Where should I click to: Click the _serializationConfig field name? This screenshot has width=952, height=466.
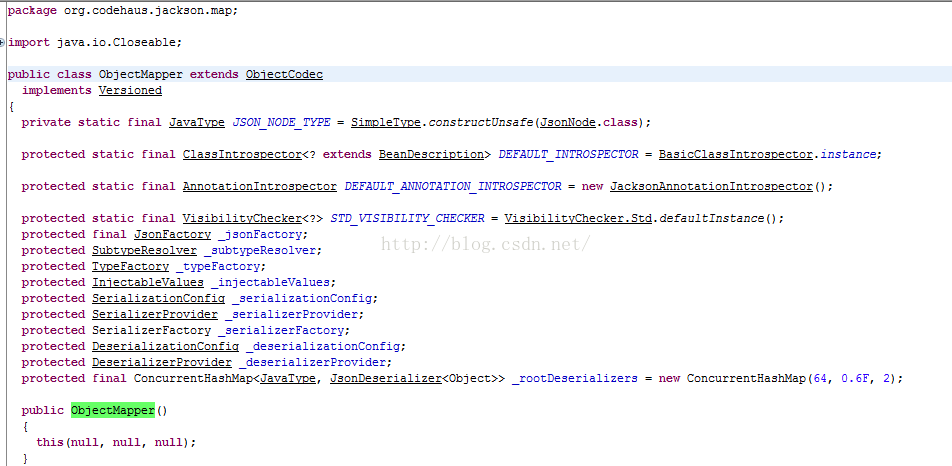click(x=302, y=299)
